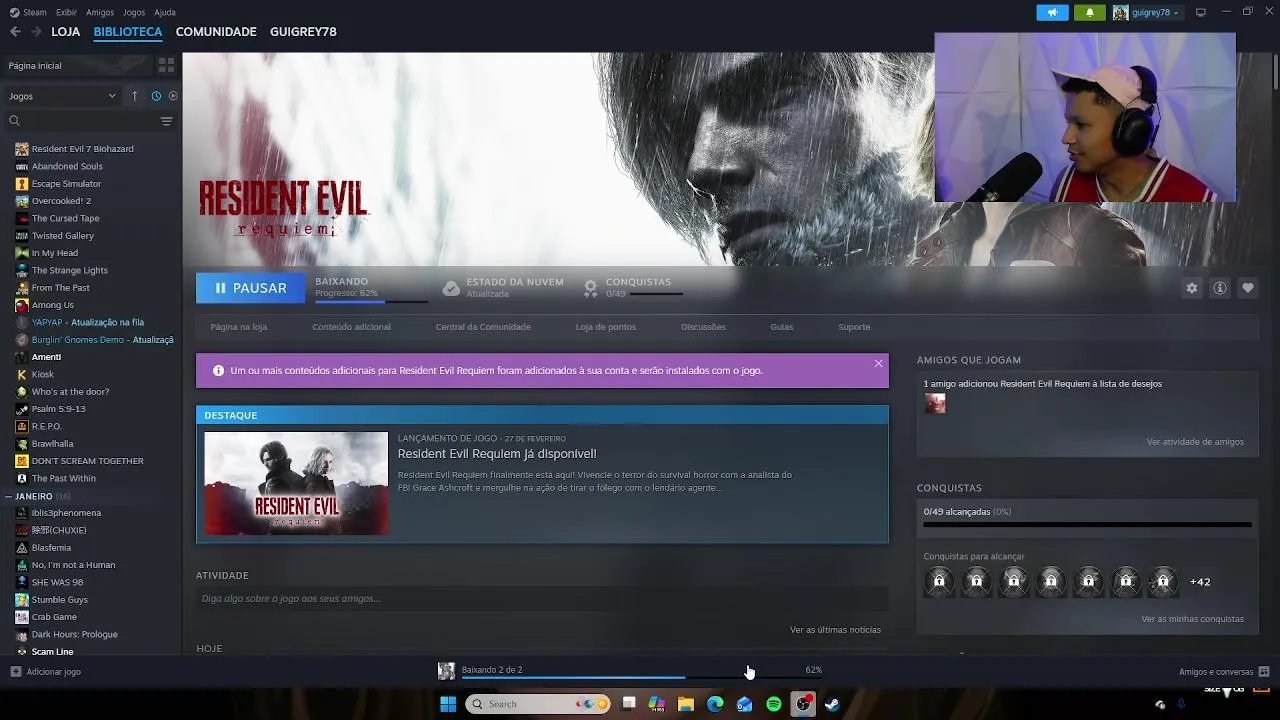The image size is (1280, 720).
Task: Open the Discussões game tab
Action: (x=703, y=327)
